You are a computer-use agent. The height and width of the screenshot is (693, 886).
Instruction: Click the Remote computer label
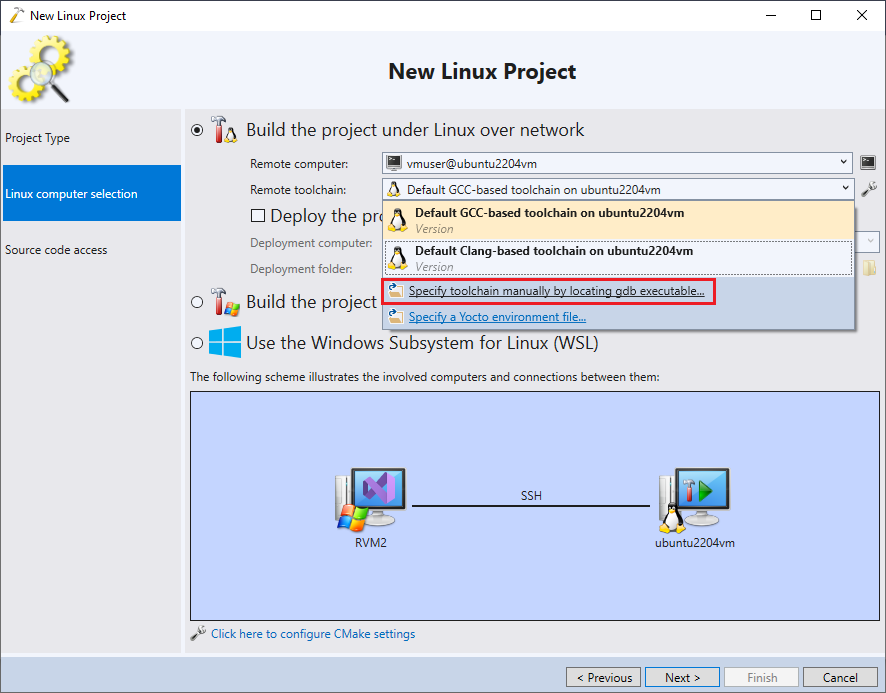299,164
